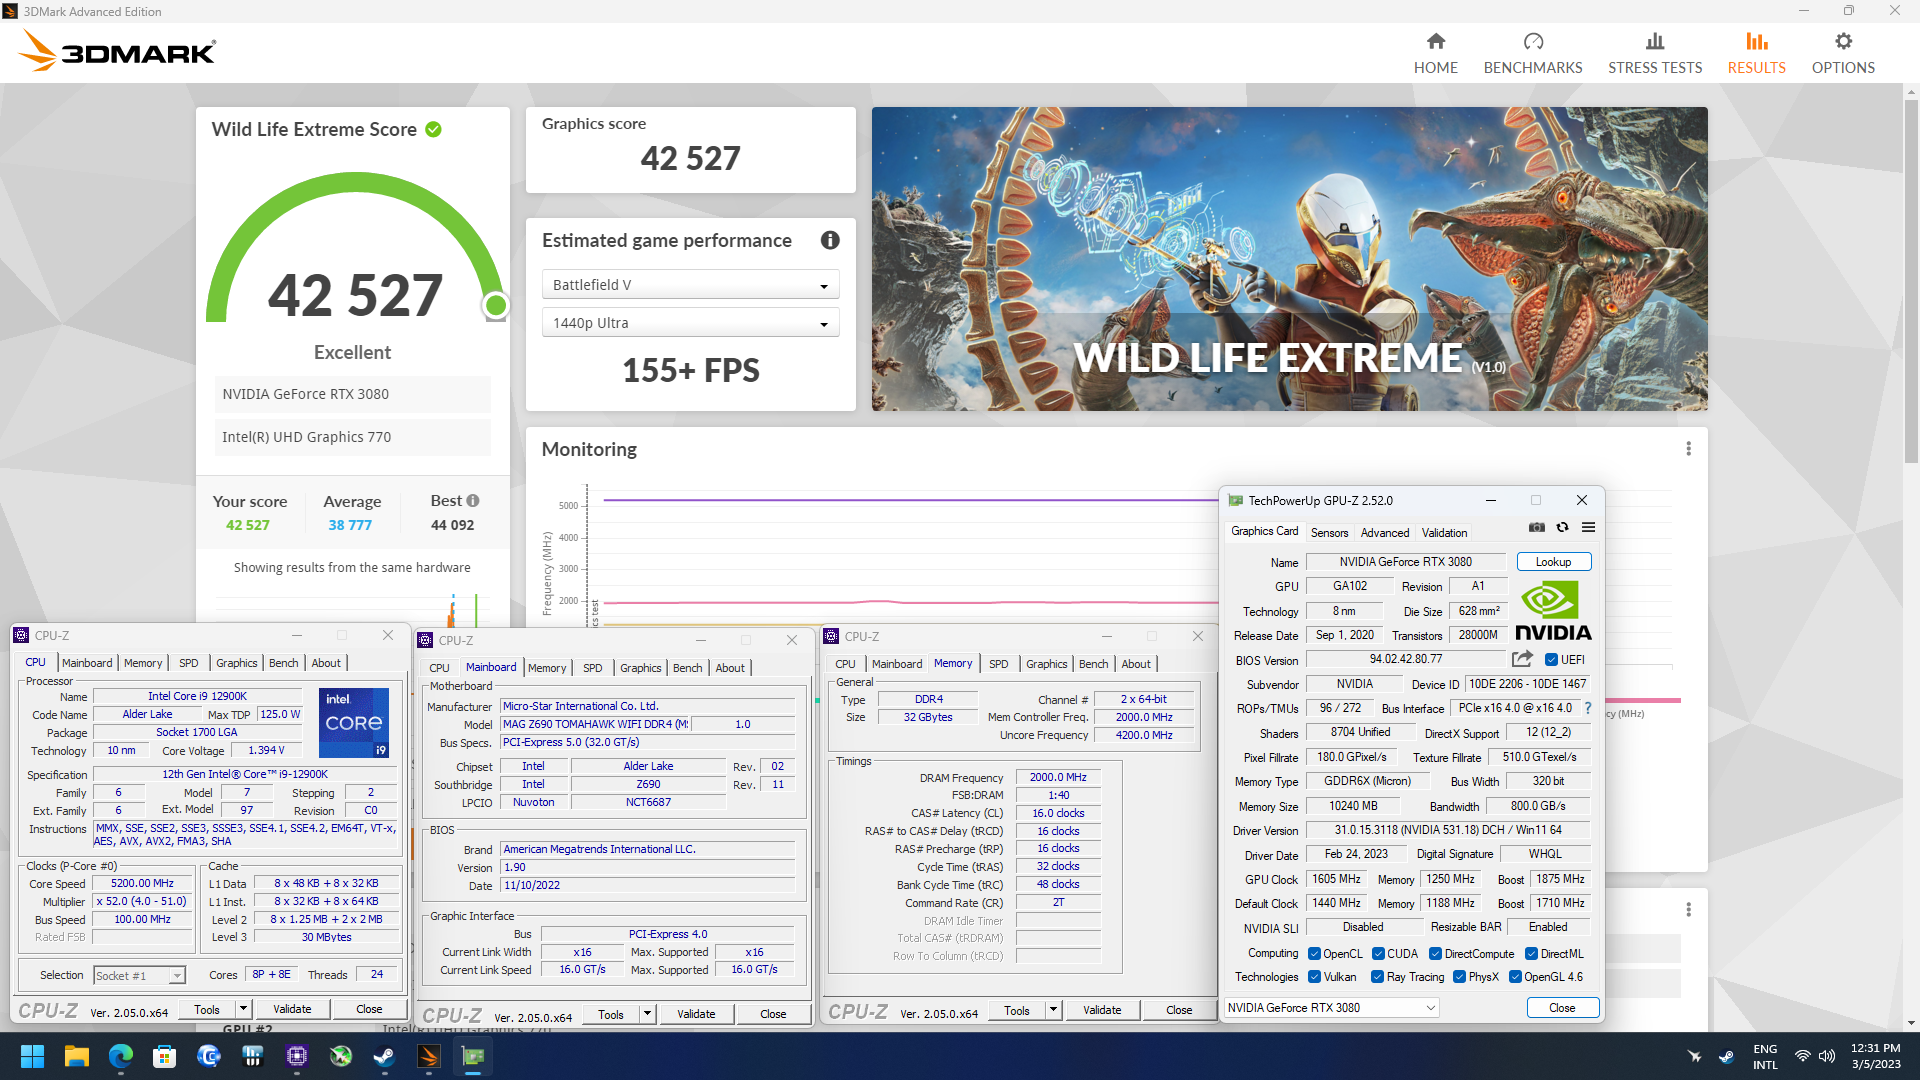
Task: Open GPU selector dropdown in GPU-Z
Action: [1332, 1008]
